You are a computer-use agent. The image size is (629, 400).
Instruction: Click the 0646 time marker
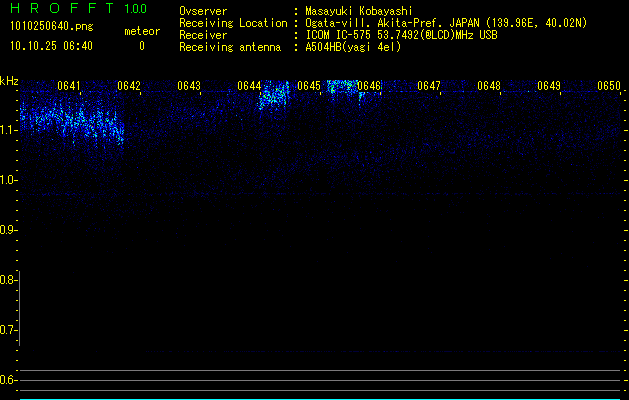point(369,86)
